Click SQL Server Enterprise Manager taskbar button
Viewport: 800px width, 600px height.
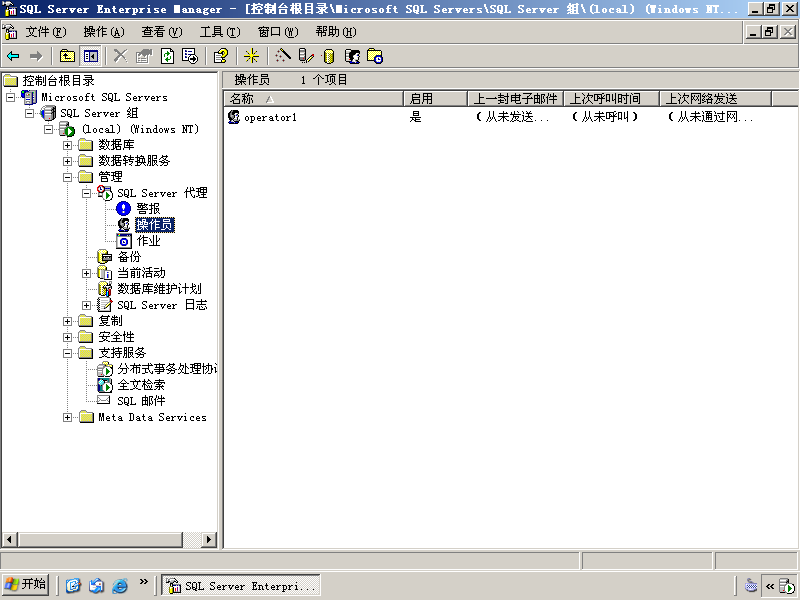(241, 585)
